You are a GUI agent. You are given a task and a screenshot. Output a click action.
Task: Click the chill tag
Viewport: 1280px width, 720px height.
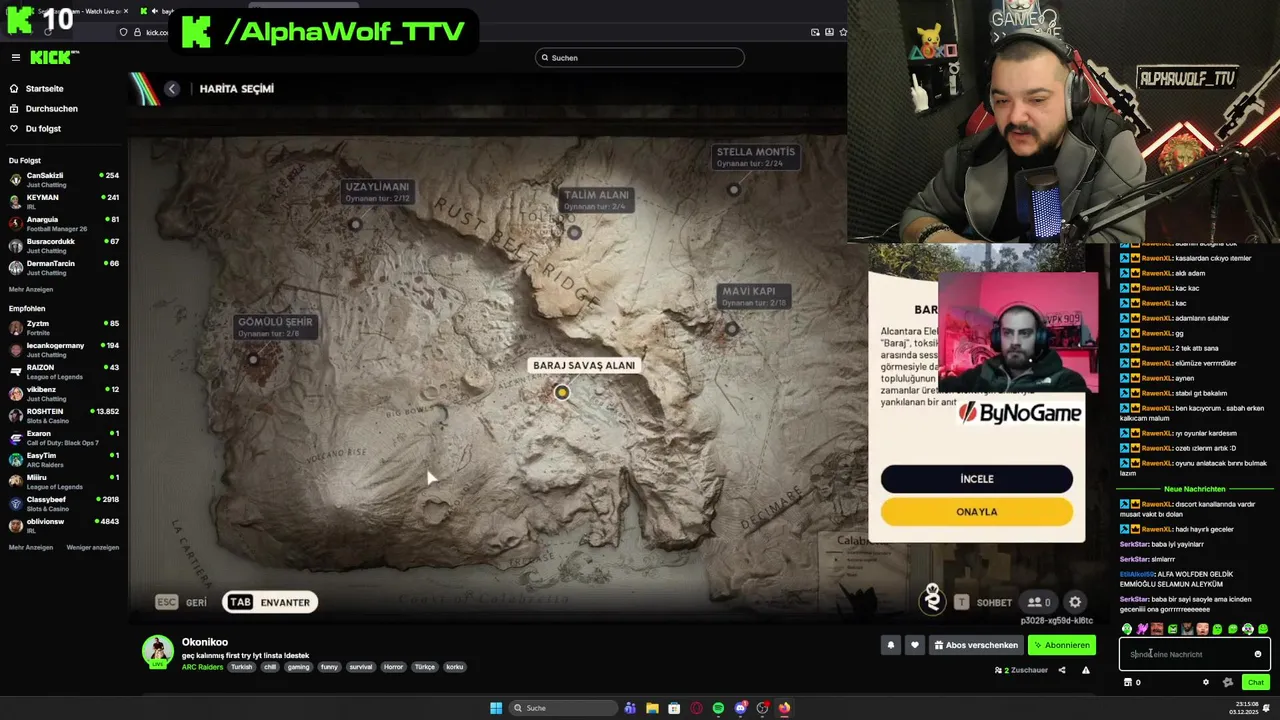point(270,667)
